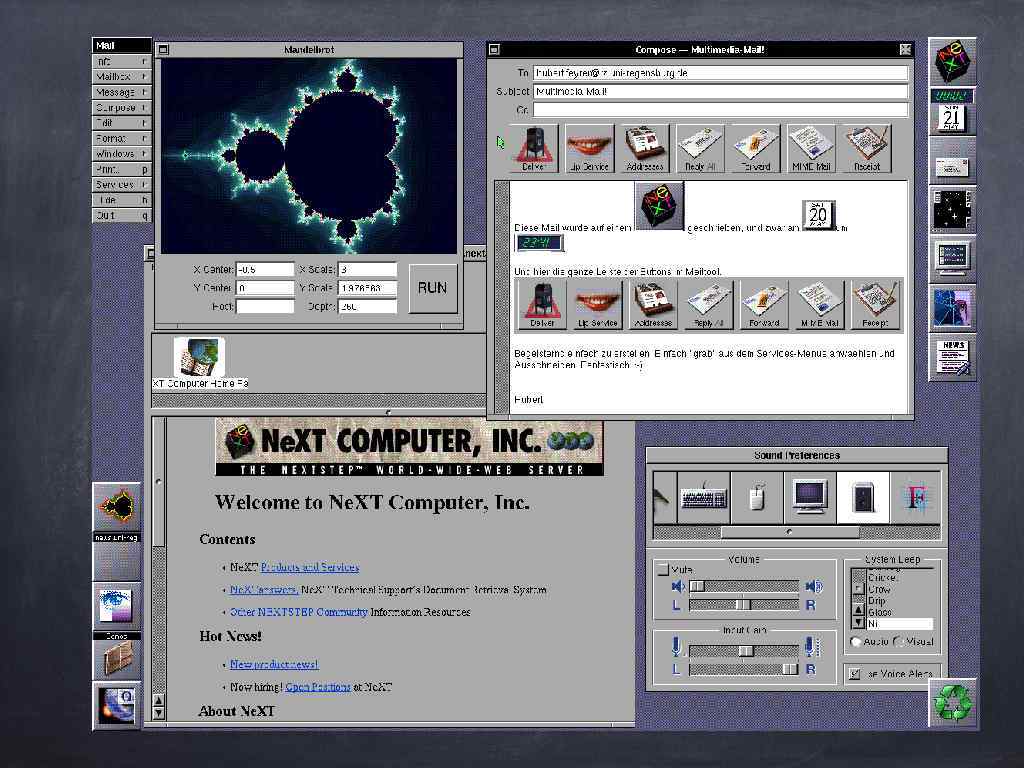
Task: Click the empty Cc field
Action: point(721,110)
